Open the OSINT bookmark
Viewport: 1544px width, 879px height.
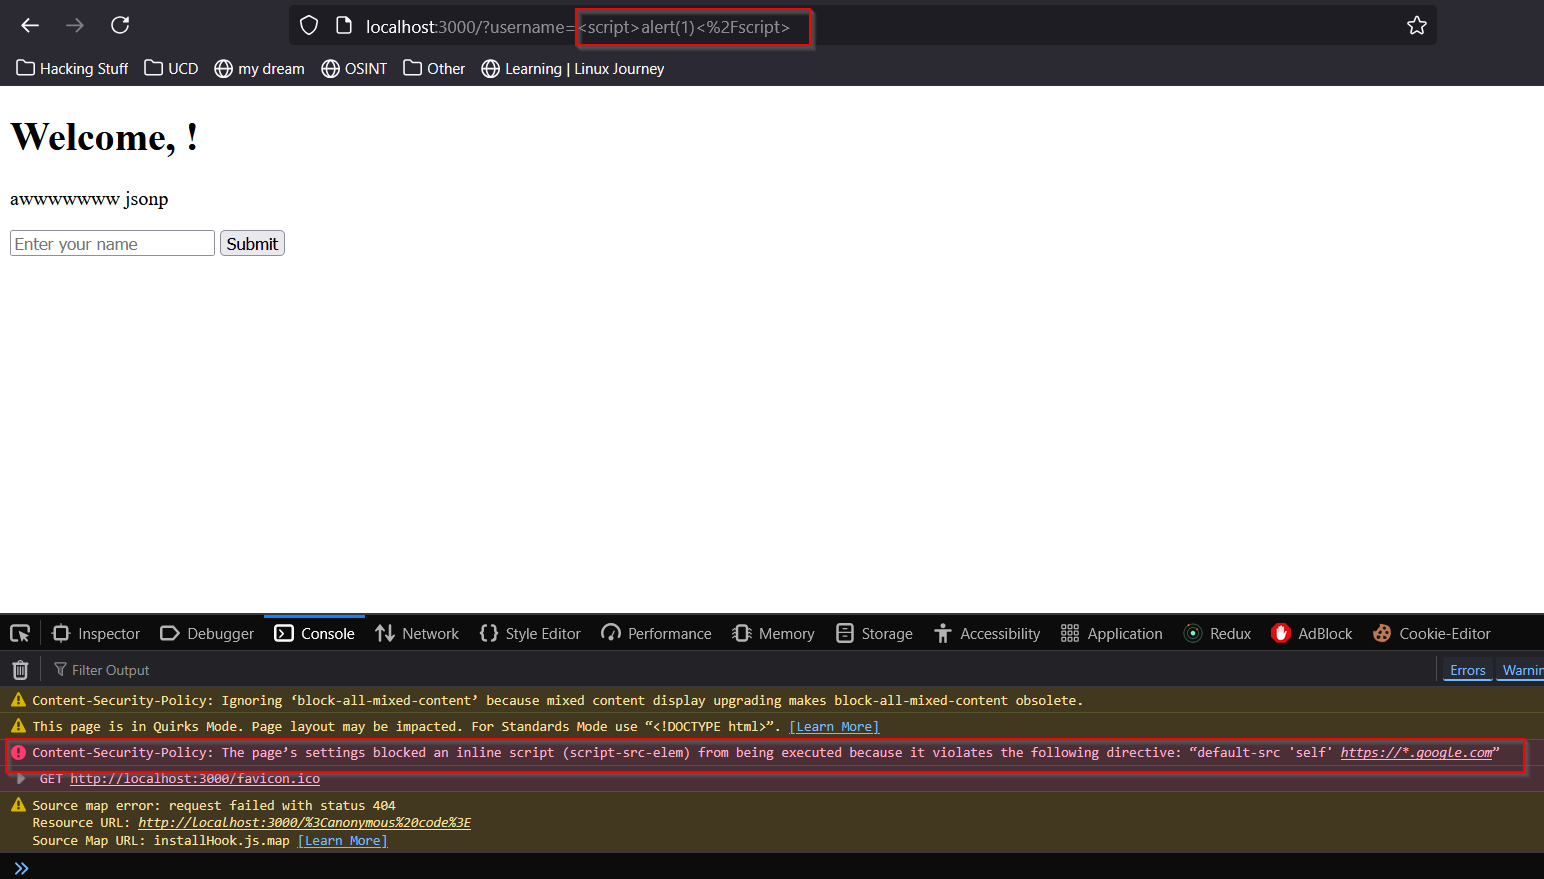[354, 68]
